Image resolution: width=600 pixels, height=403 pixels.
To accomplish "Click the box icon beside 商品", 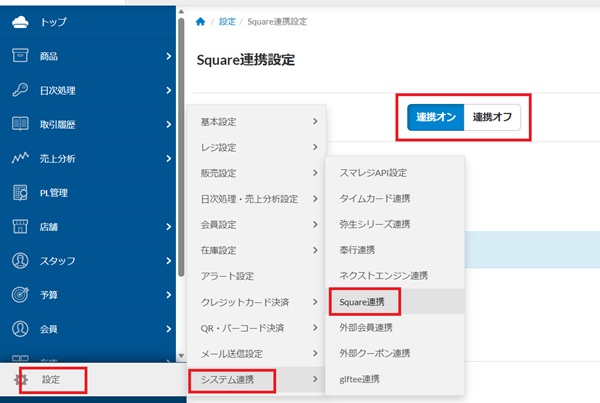I will click(x=20, y=56).
